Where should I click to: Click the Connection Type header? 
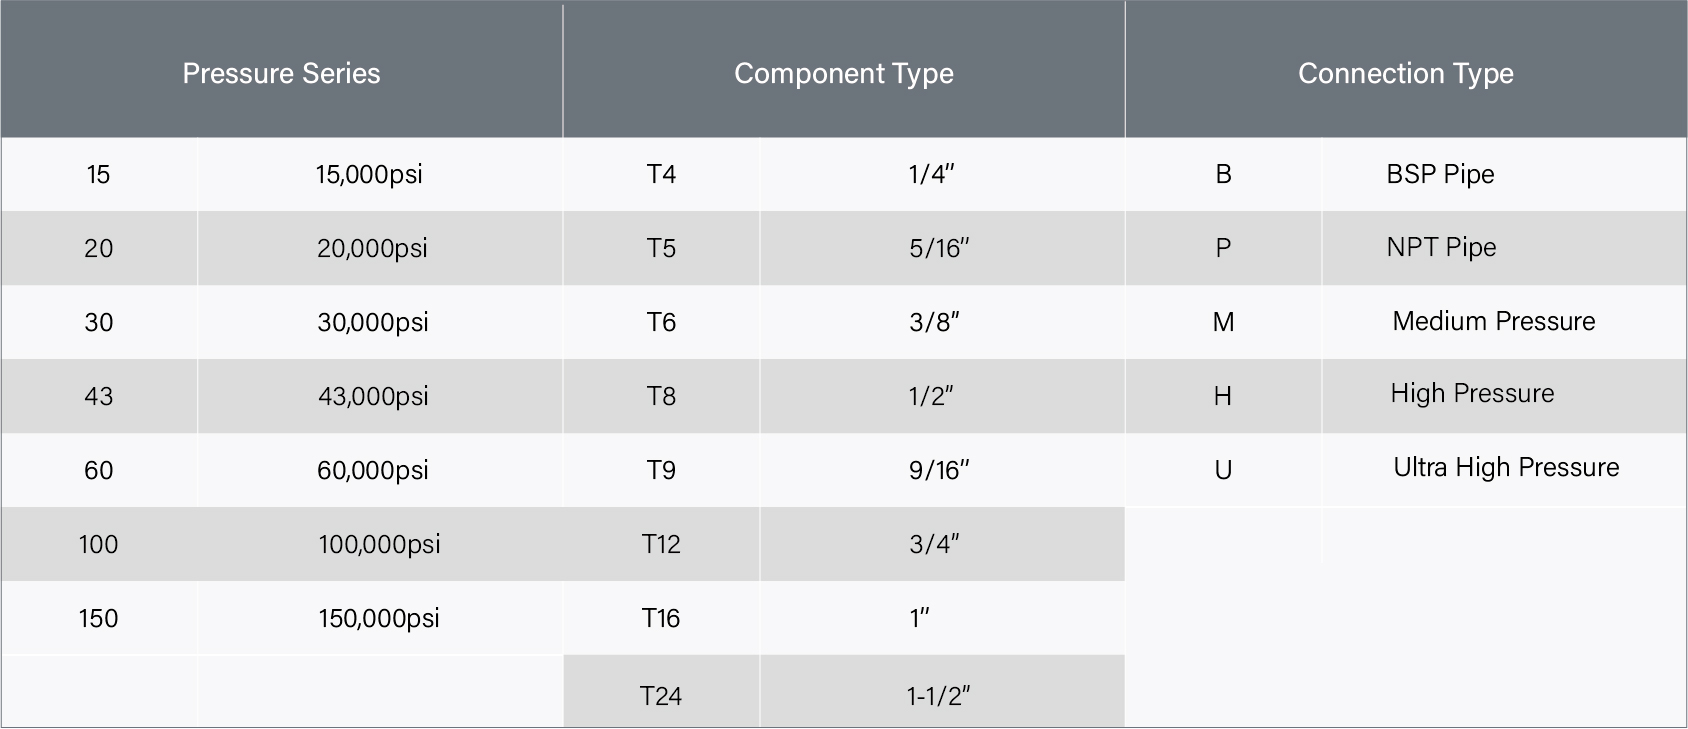click(x=1406, y=74)
